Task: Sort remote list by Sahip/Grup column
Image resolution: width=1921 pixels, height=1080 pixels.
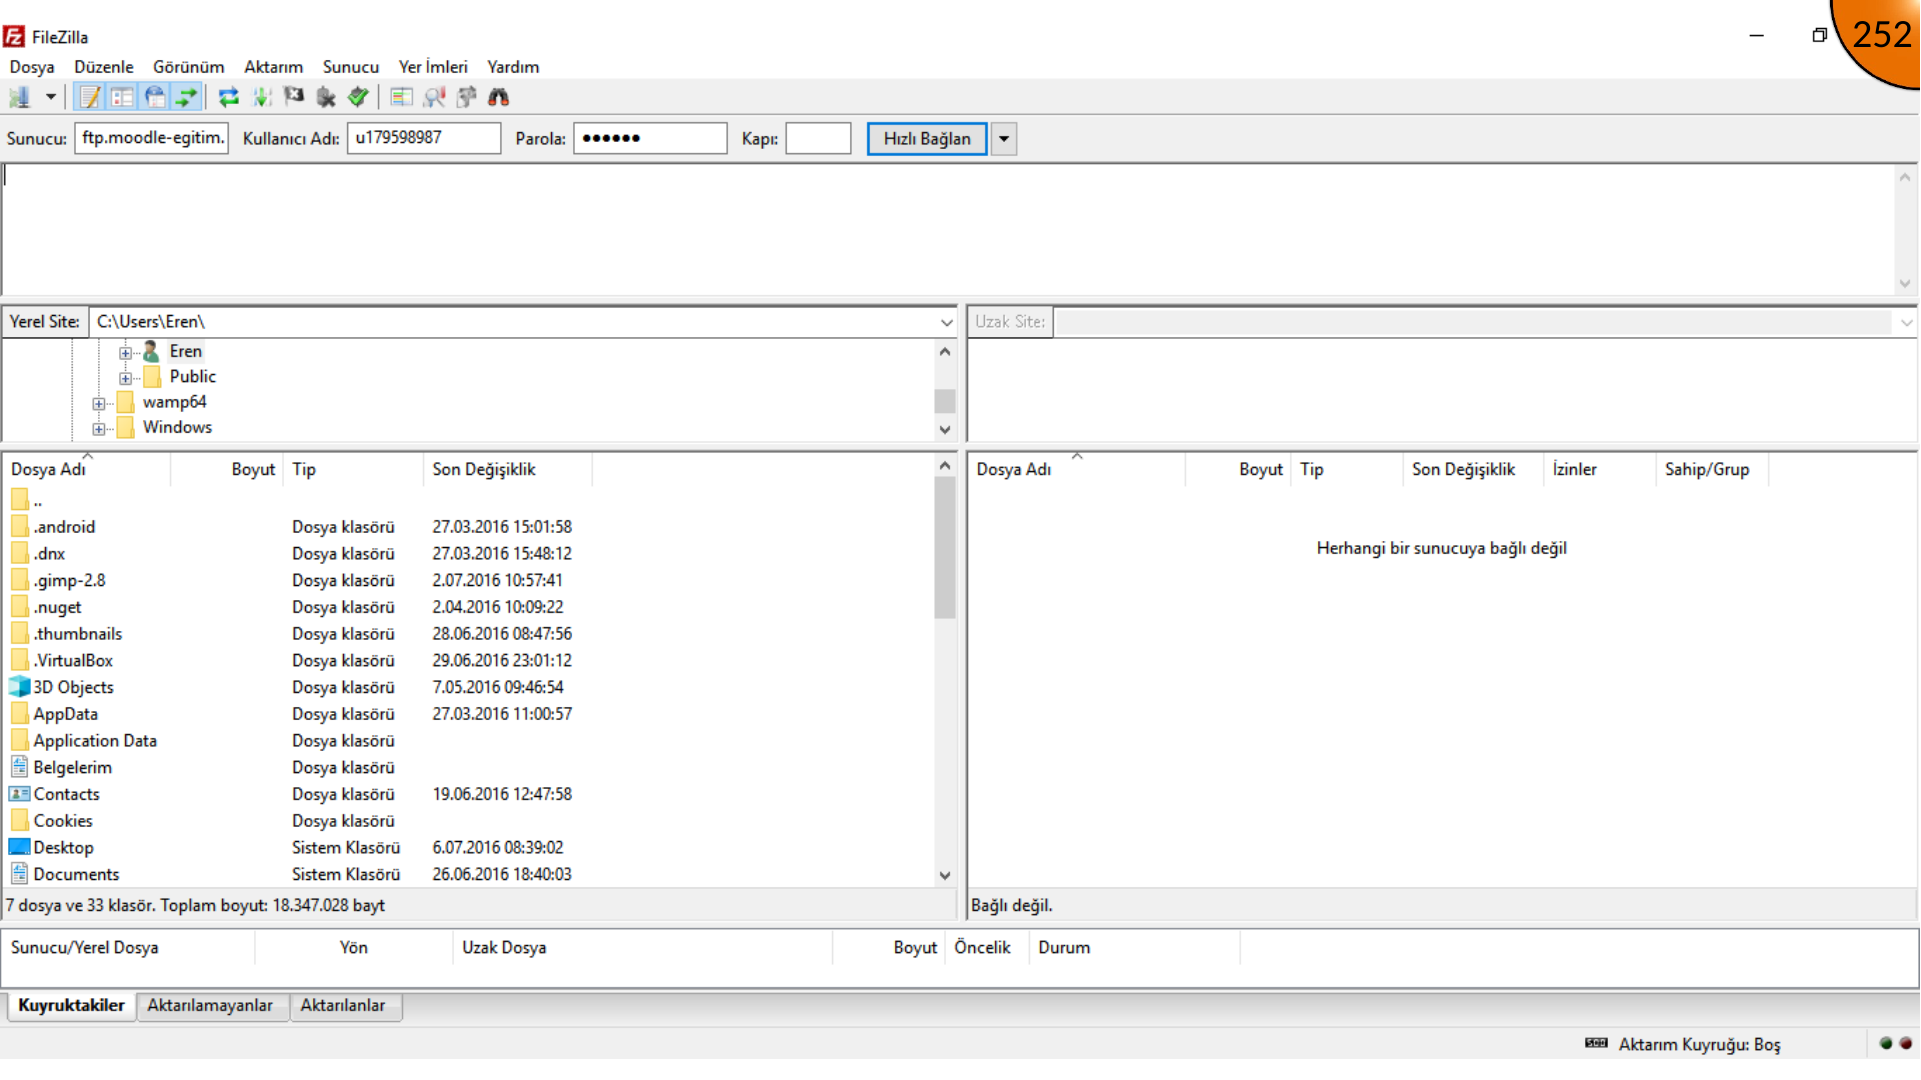Action: pyautogui.click(x=1712, y=469)
